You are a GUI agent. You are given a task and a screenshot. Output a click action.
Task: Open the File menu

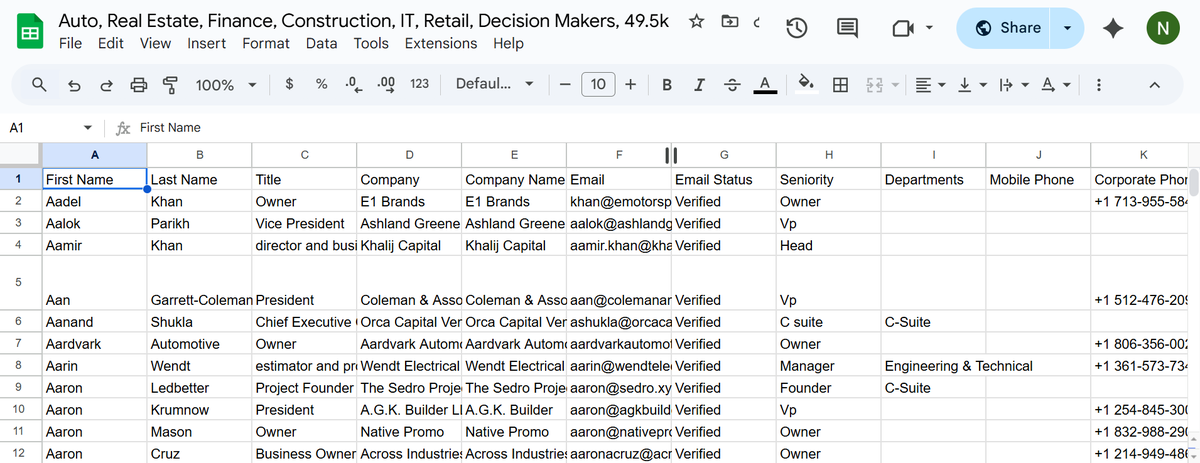pos(71,43)
